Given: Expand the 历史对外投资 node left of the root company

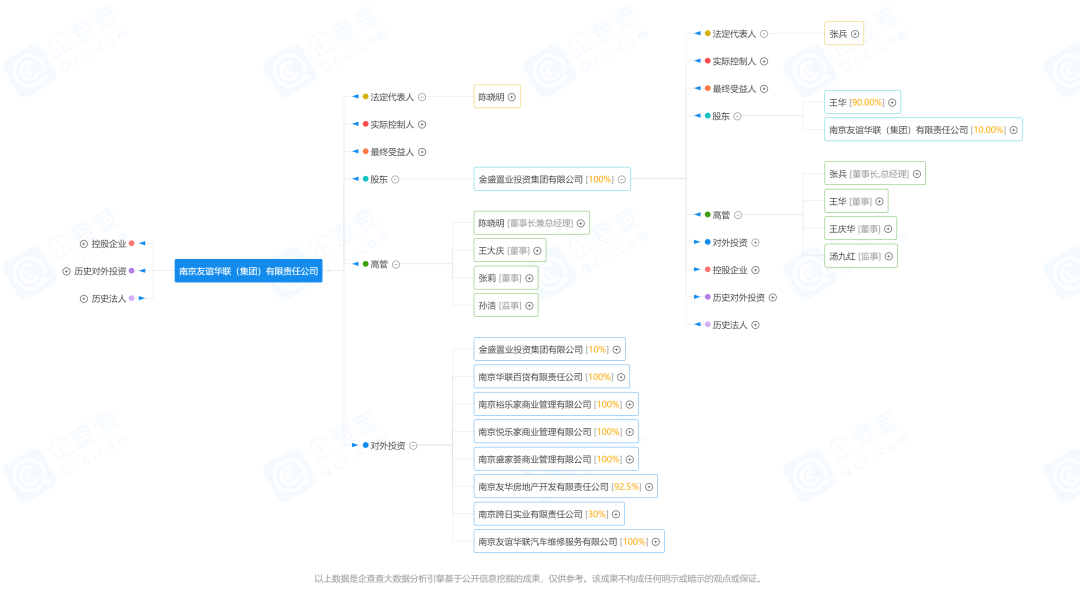Looking at the screenshot, I should coord(66,271).
